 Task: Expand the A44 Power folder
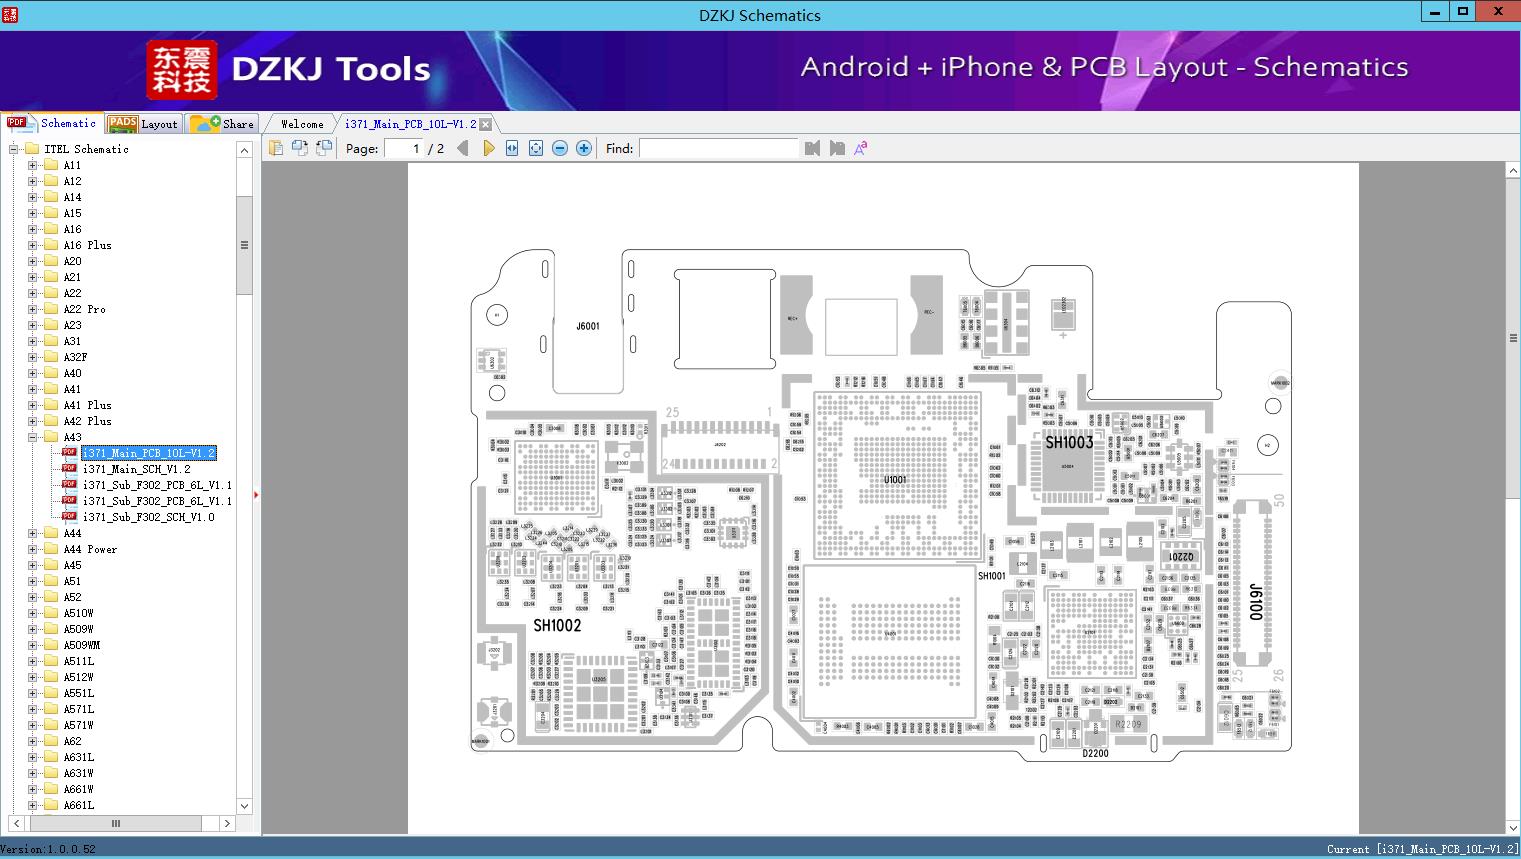[x=32, y=549]
